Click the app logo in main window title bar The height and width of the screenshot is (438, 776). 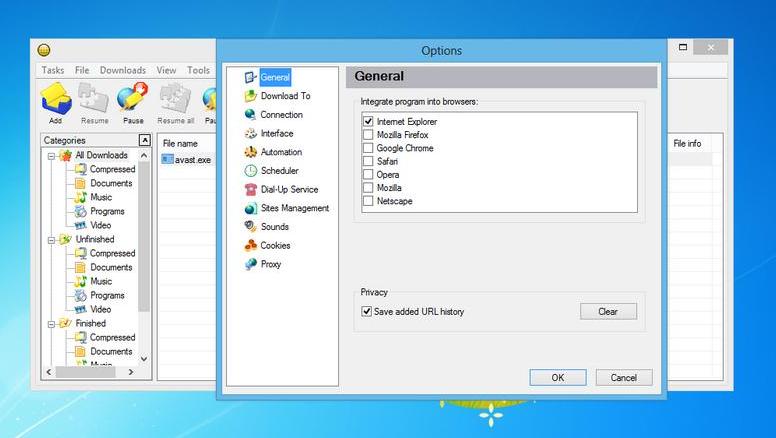click(44, 50)
